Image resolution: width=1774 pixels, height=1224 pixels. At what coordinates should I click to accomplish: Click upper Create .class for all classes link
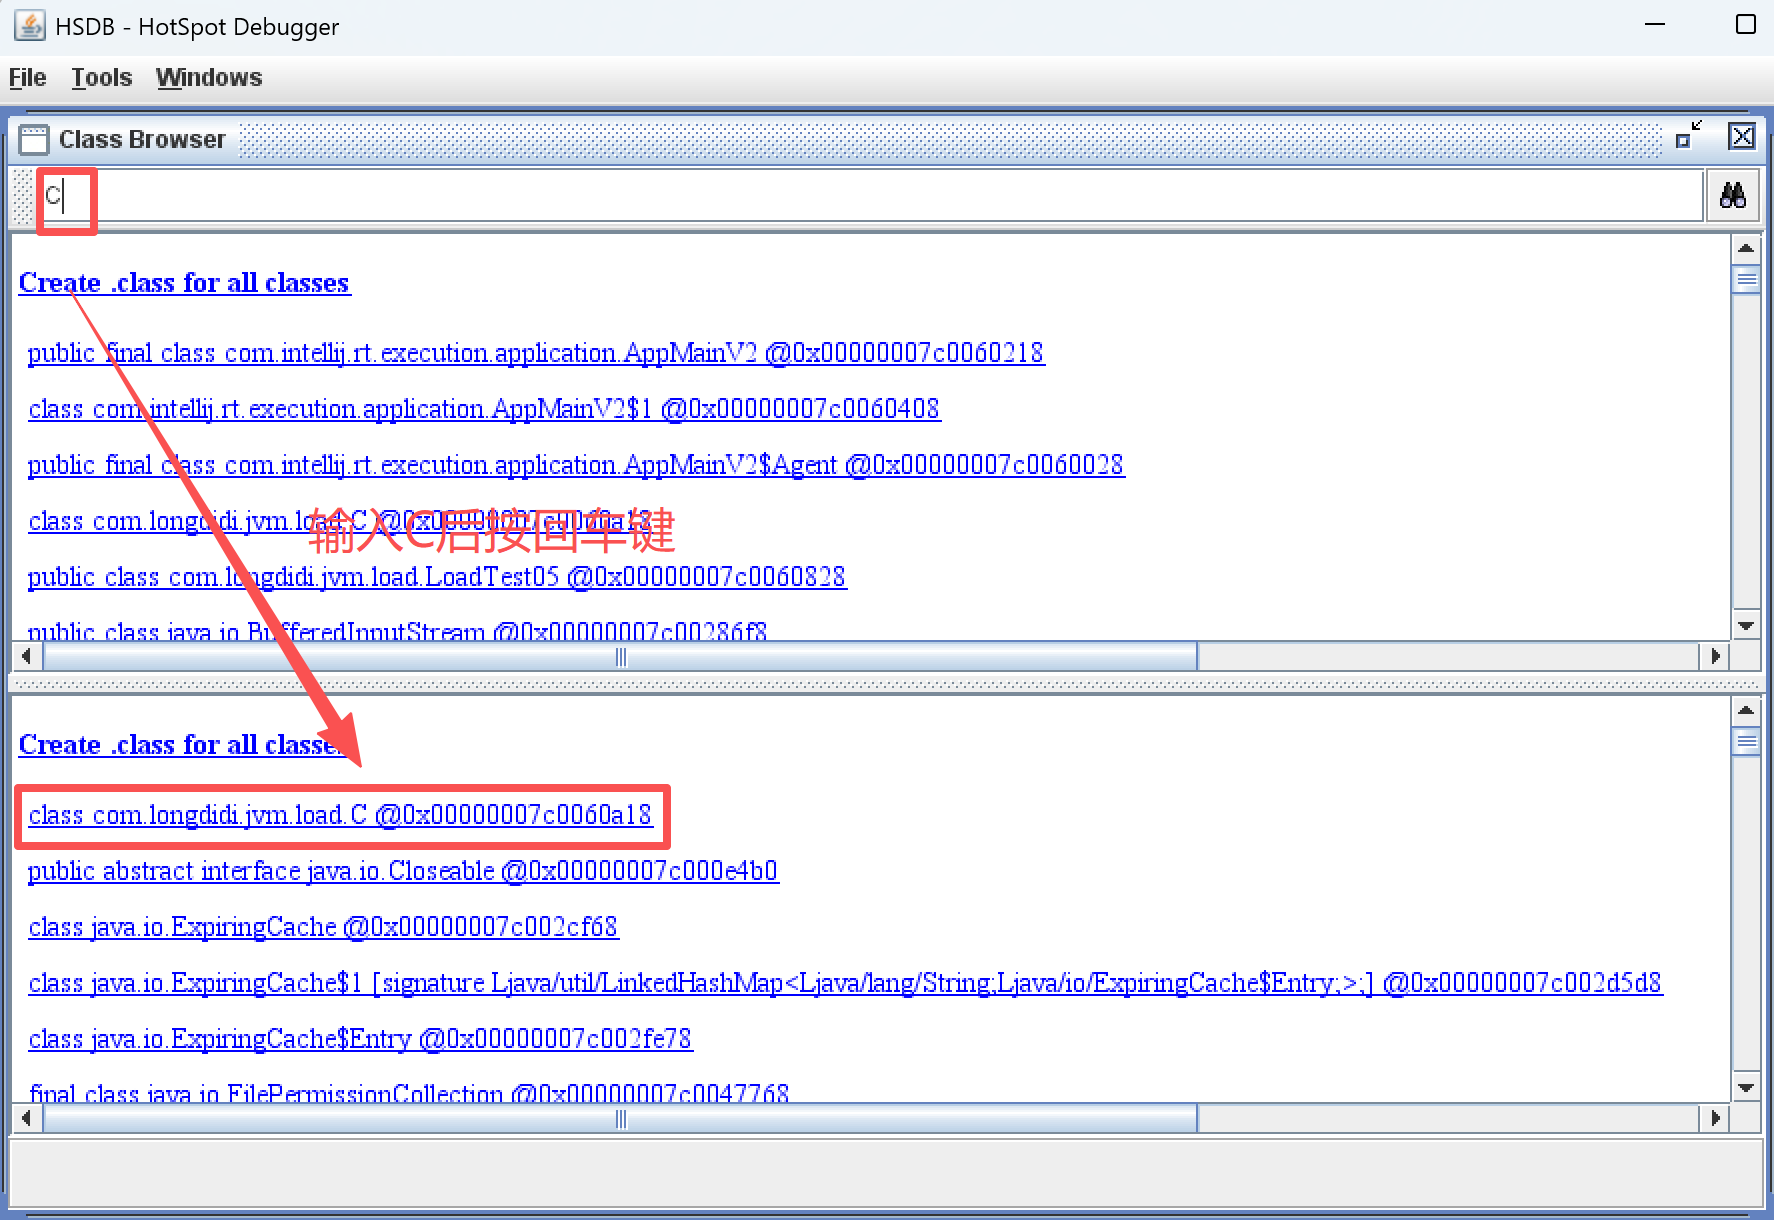(x=184, y=283)
